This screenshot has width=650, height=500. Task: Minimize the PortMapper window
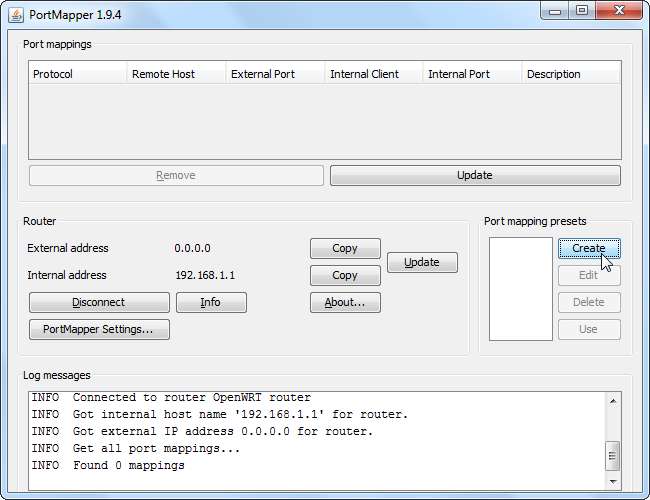[x=555, y=11]
